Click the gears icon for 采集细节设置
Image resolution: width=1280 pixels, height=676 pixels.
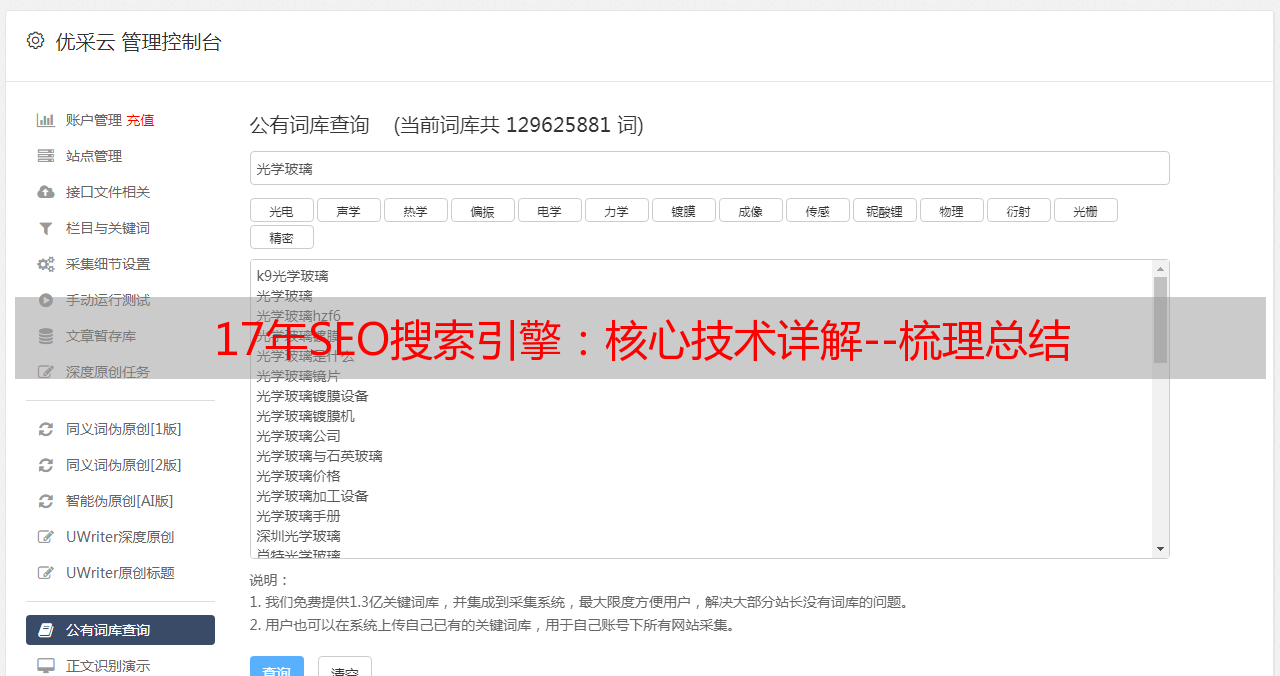[46, 264]
